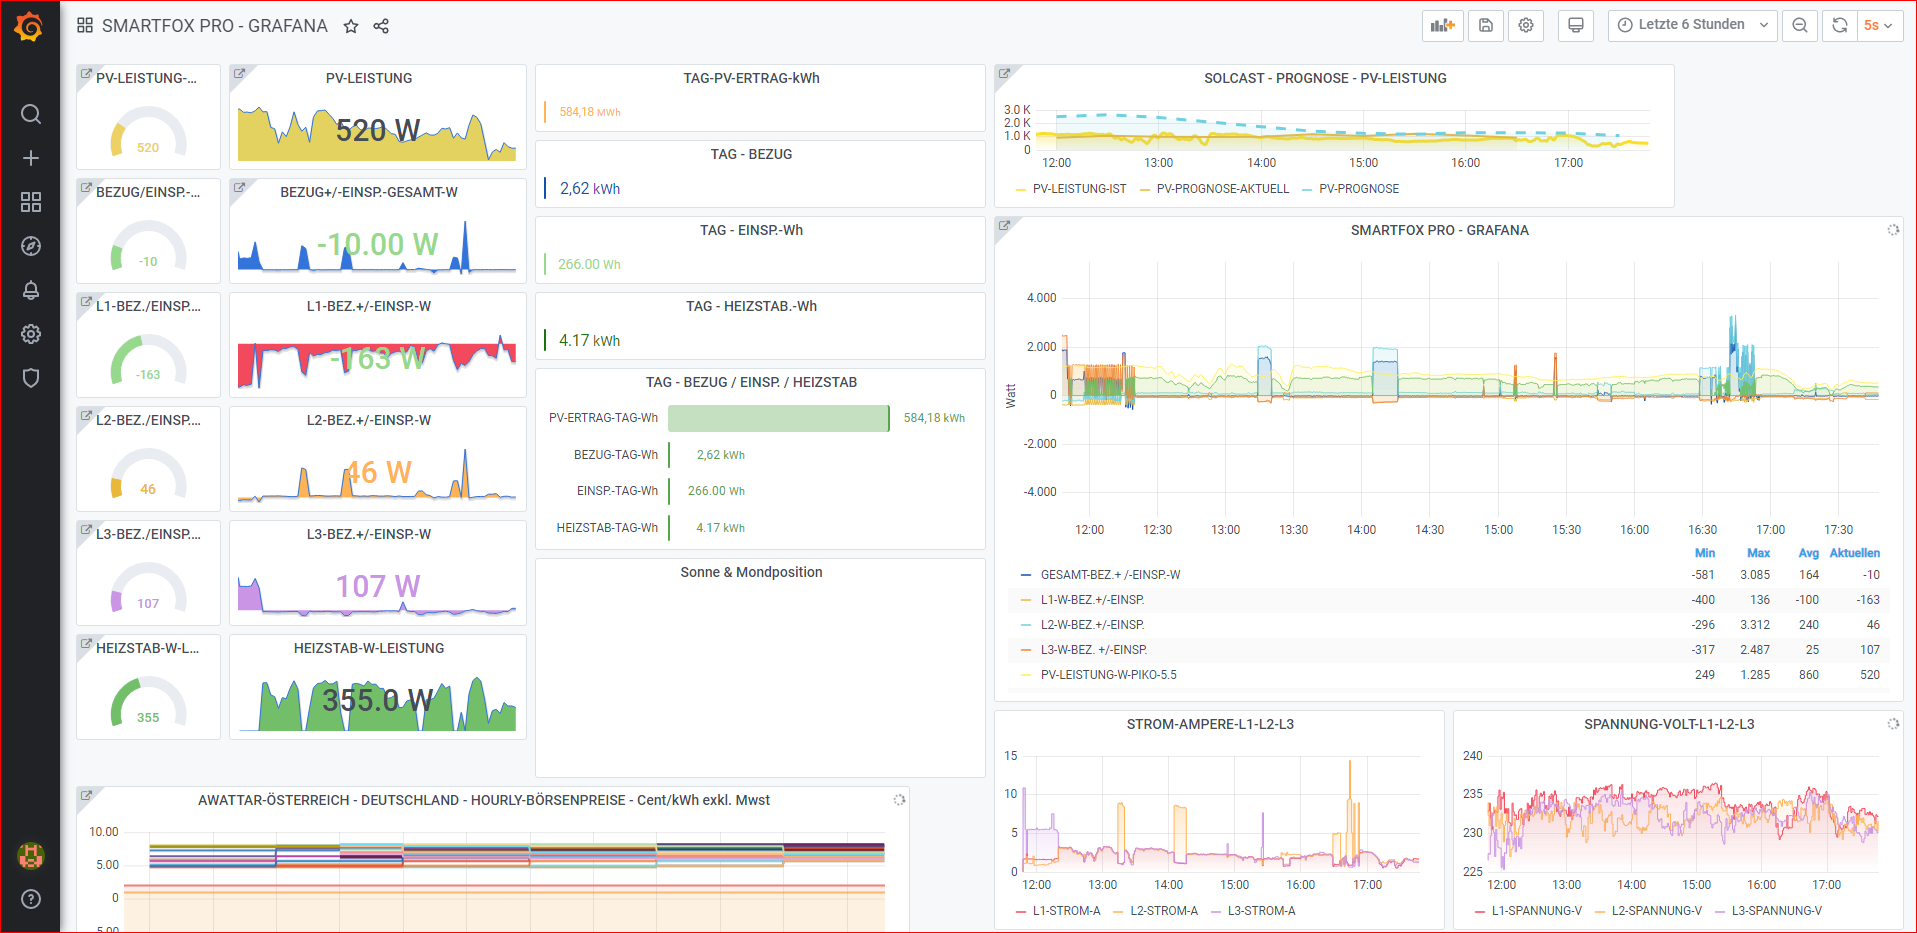The height and width of the screenshot is (933, 1917).
Task: Click the 520 W PV-LEISTUNG stat graph
Action: 377,131
